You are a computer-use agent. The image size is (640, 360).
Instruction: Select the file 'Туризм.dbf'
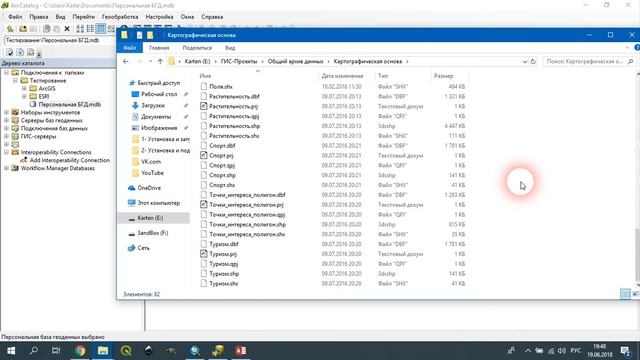(224, 244)
